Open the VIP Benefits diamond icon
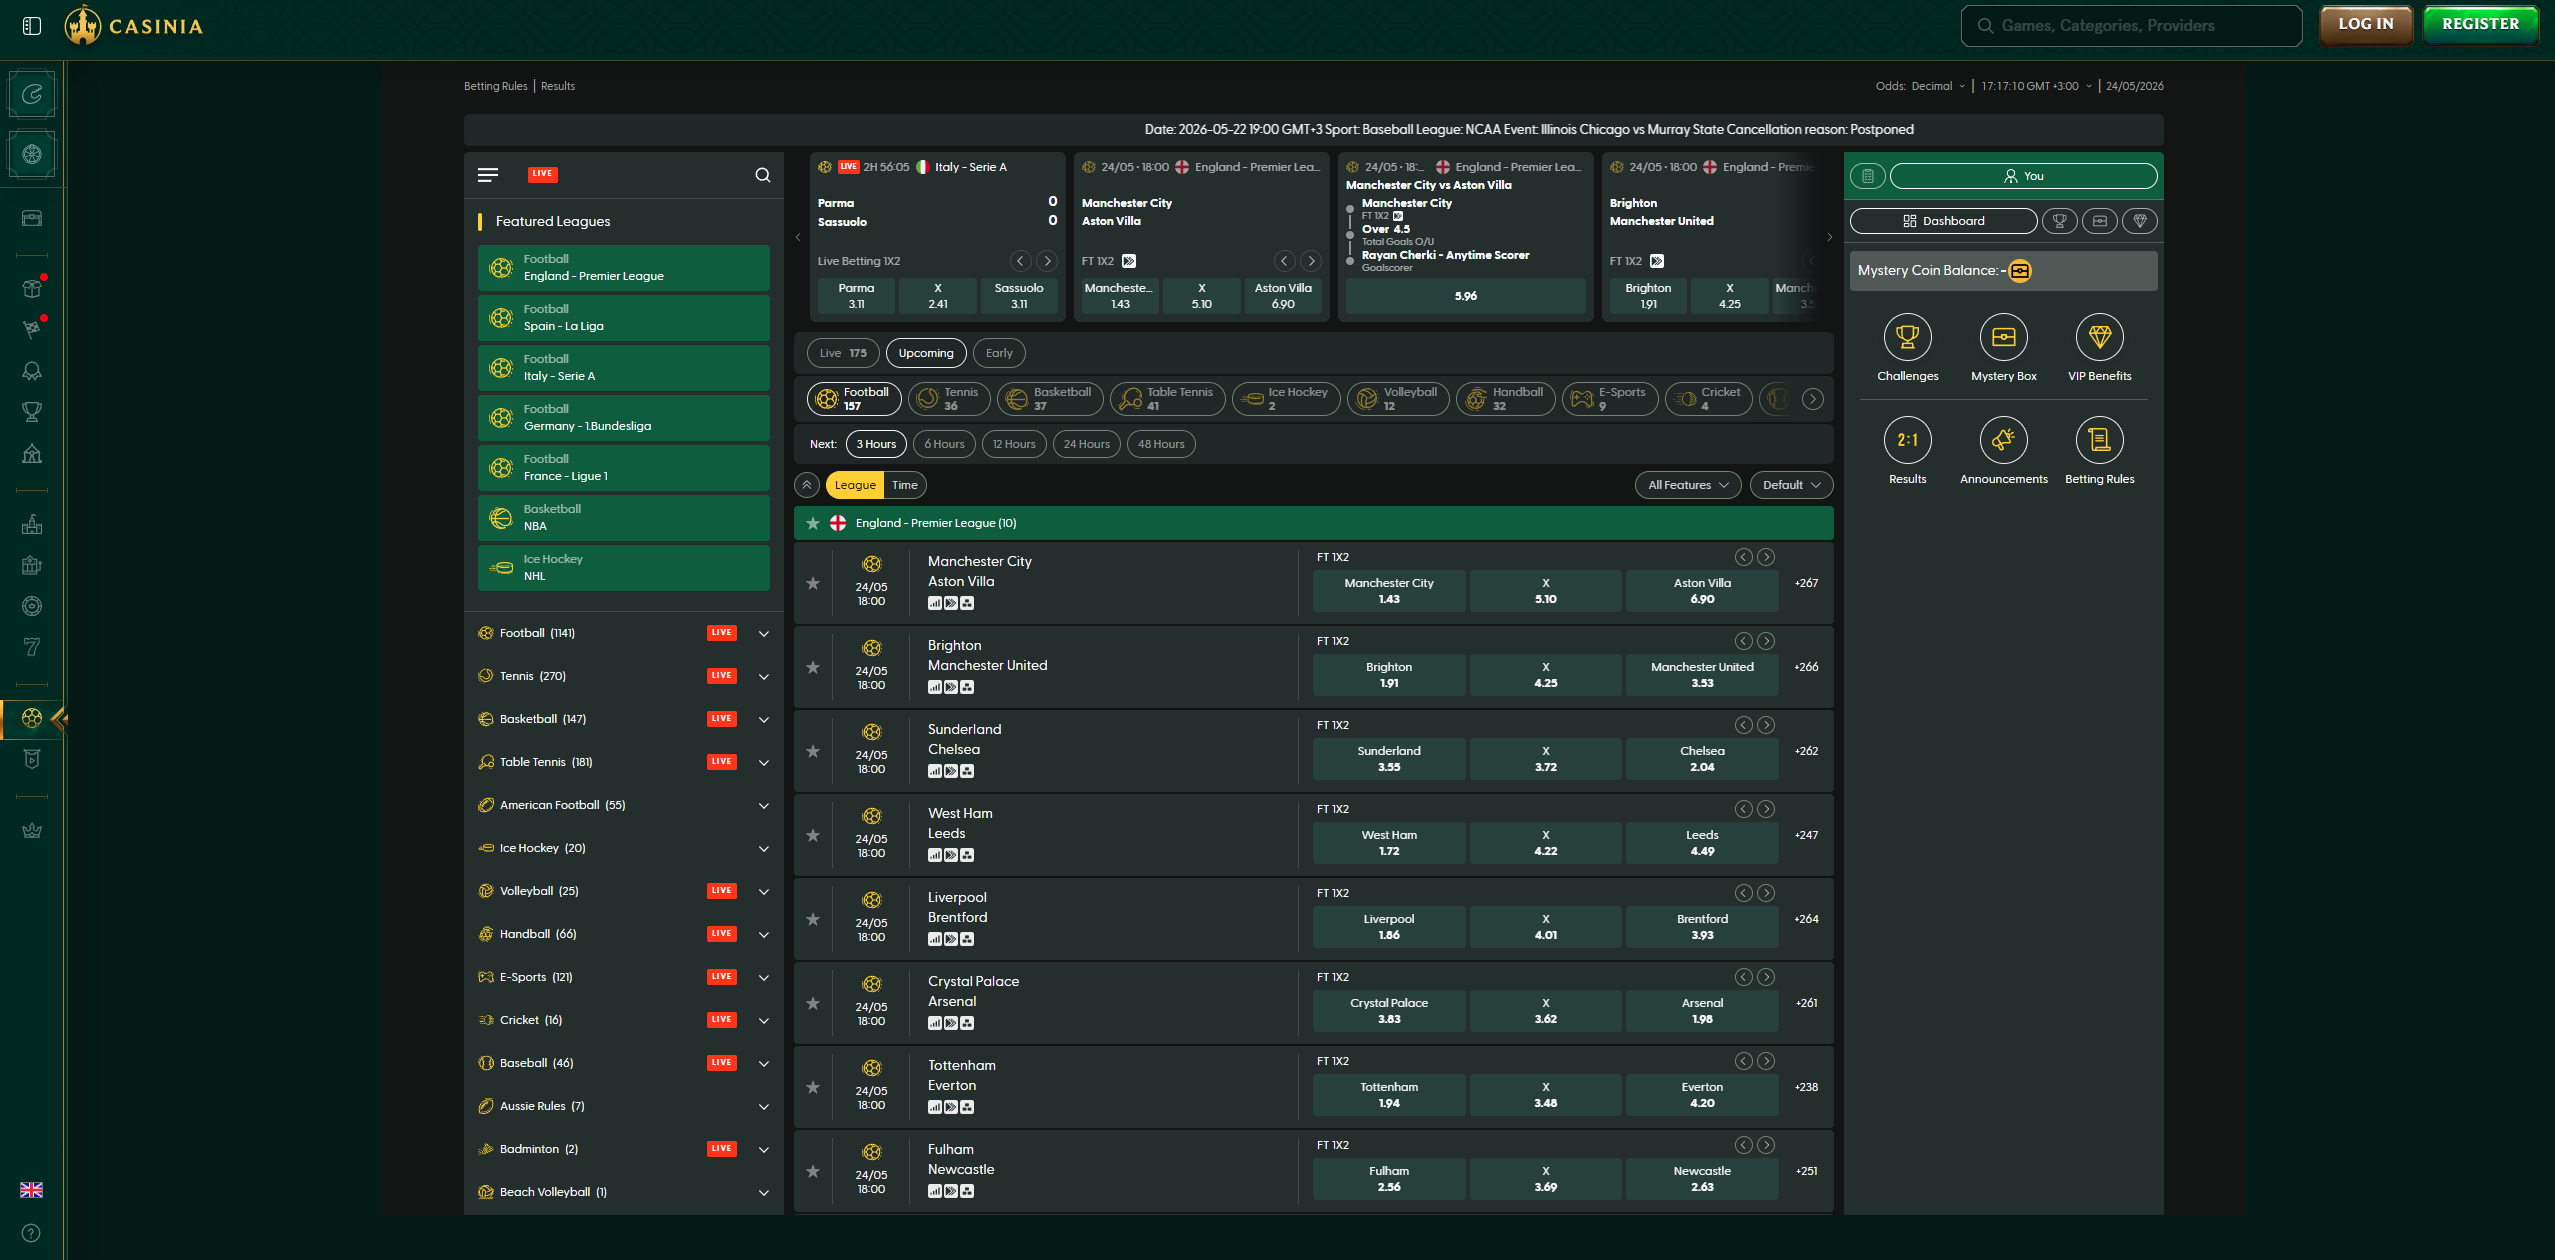This screenshot has height=1260, width=2555. [x=2099, y=337]
